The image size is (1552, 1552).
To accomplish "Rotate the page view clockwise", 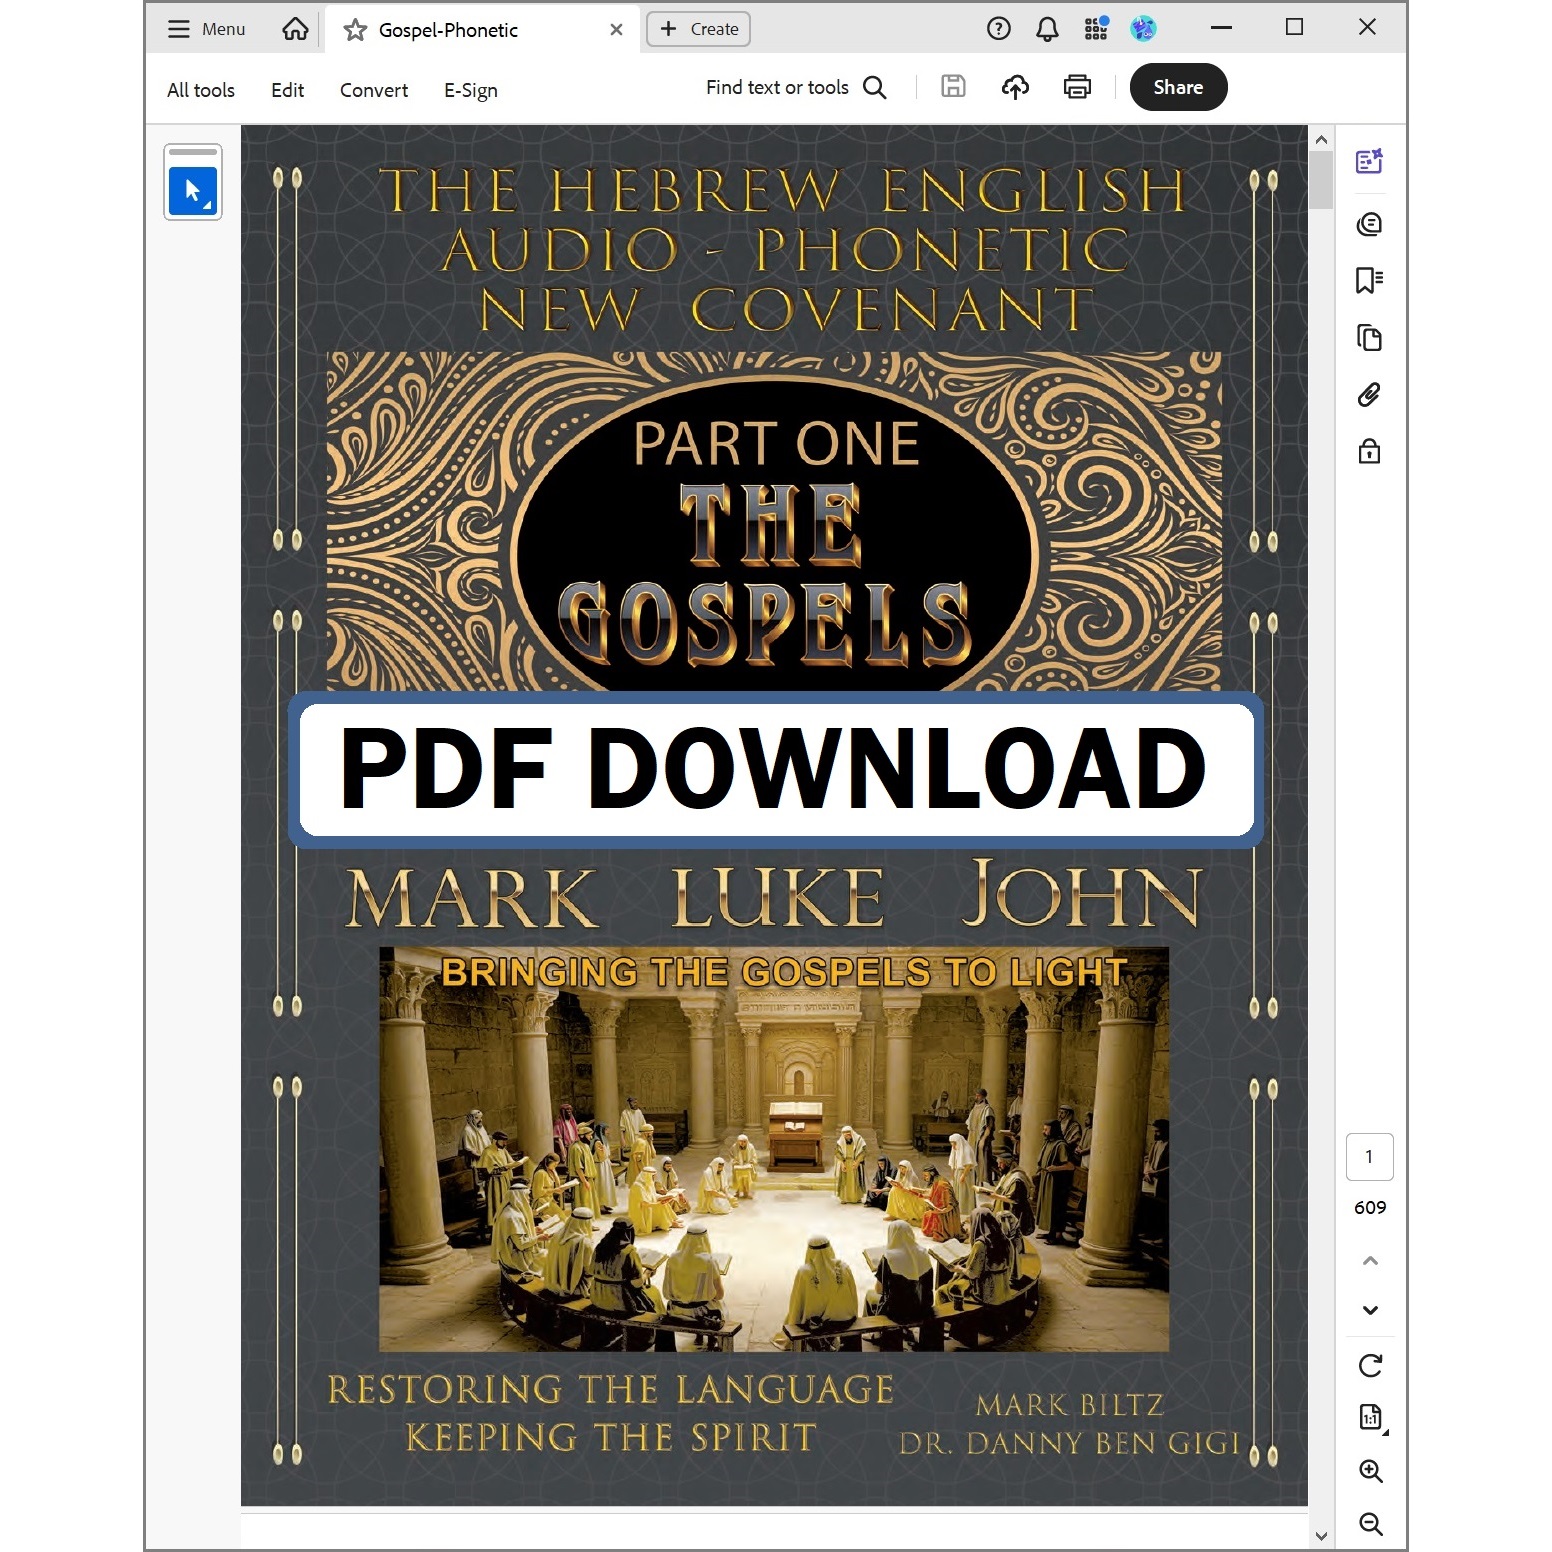I will (1370, 1366).
